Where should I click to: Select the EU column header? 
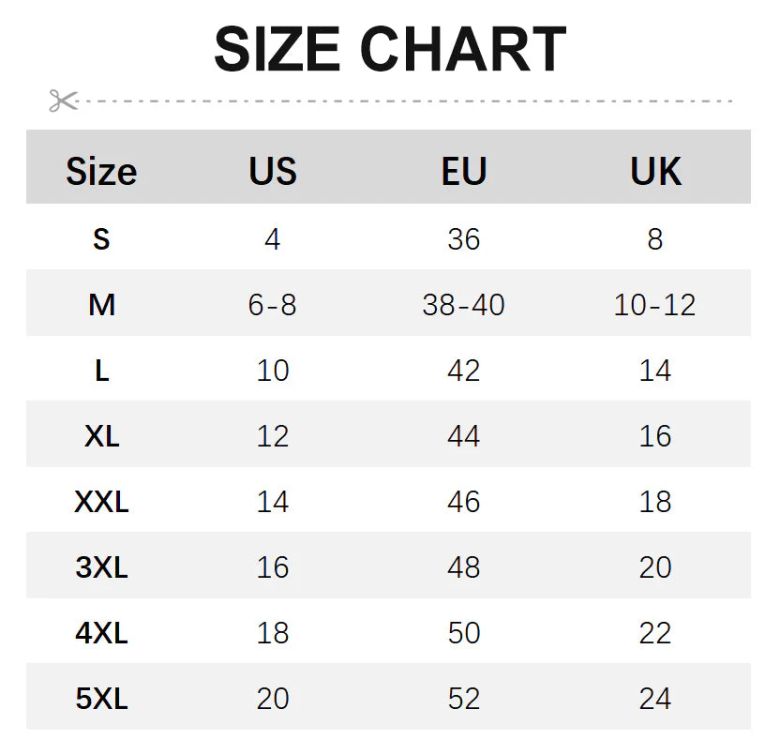click(x=464, y=171)
